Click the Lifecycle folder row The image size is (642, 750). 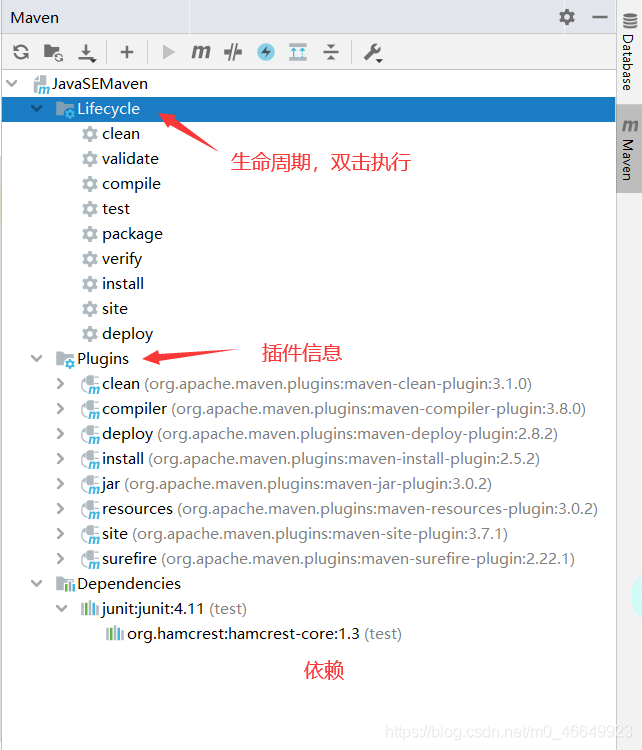309,109
